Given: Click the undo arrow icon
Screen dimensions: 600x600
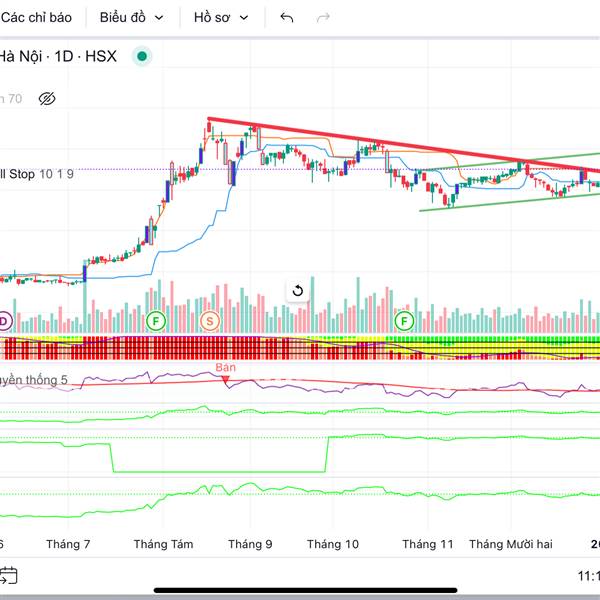Looking at the screenshot, I should [x=287, y=18].
